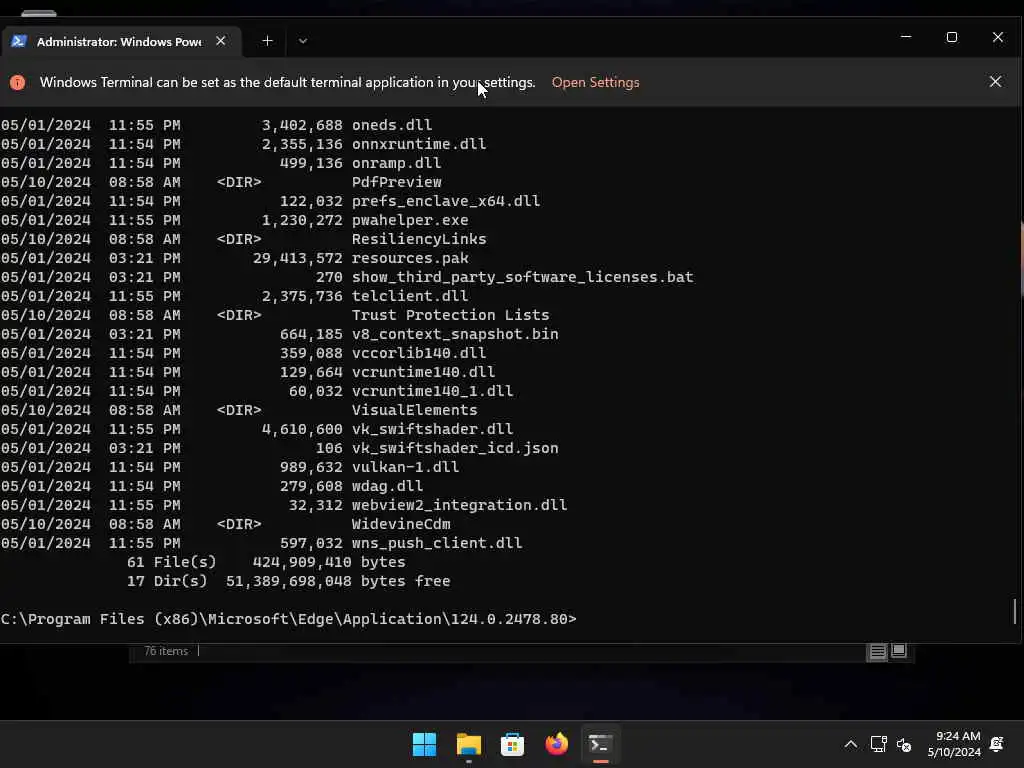Click the 17 Dir(s) bytes free line
1024x768 pixels.
(288, 581)
